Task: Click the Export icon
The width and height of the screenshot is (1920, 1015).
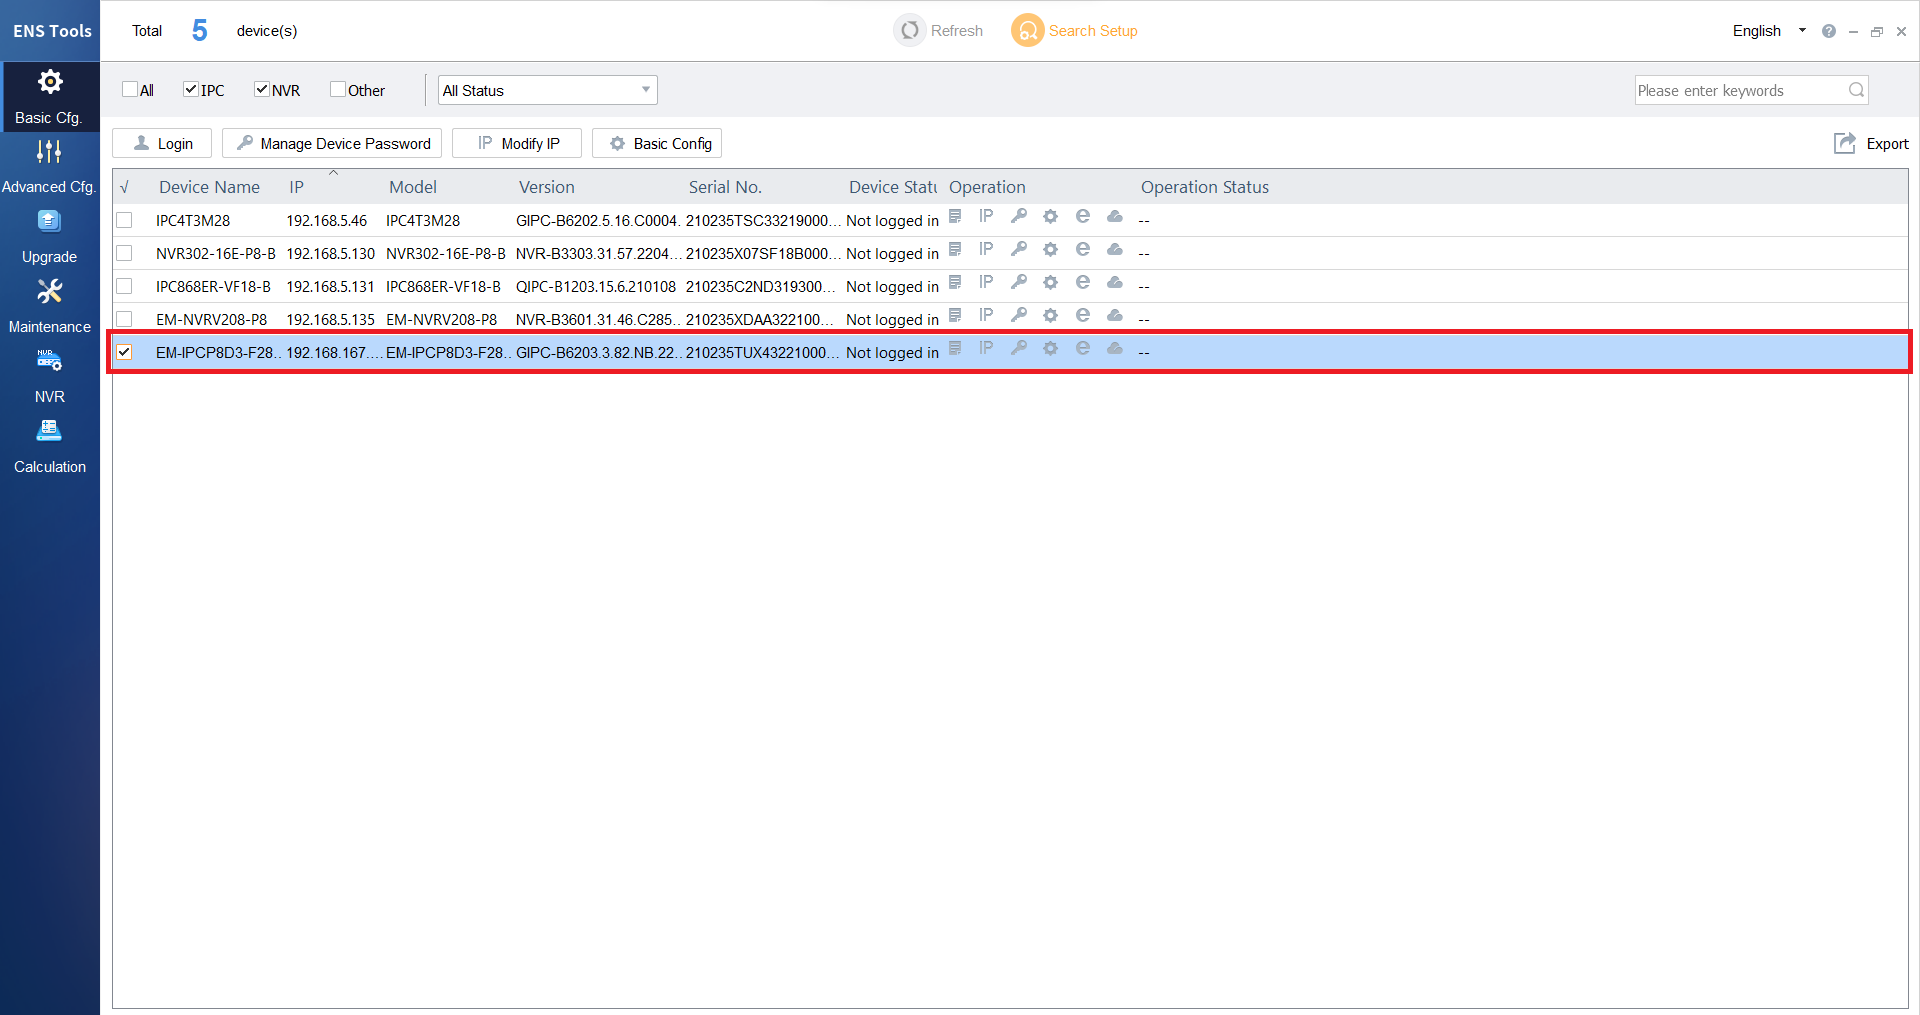Action: click(1844, 144)
